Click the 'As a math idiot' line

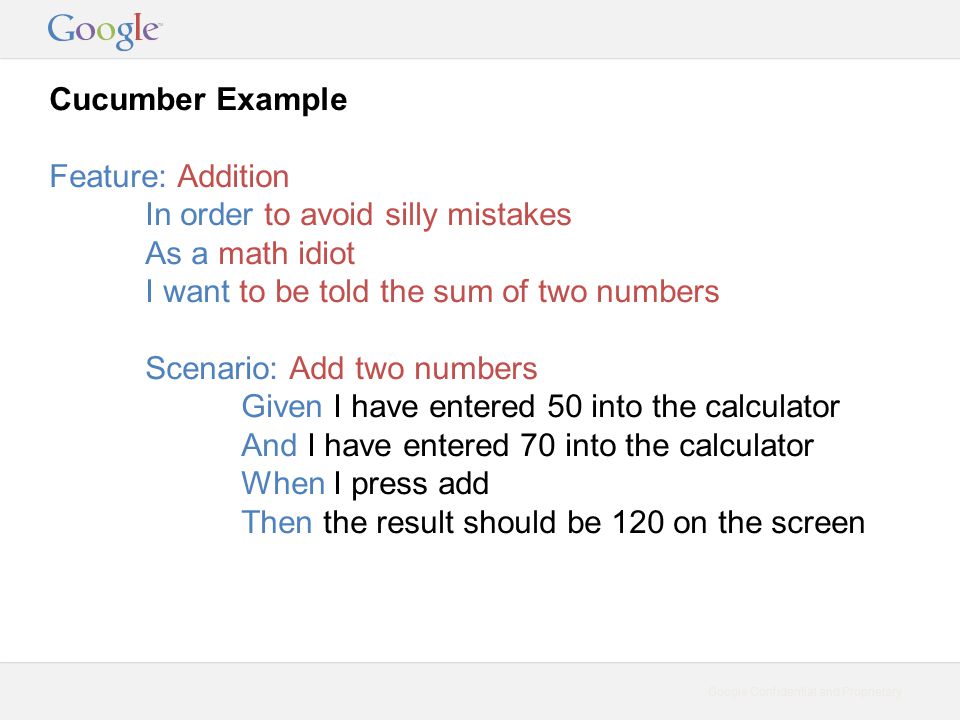[250, 253]
